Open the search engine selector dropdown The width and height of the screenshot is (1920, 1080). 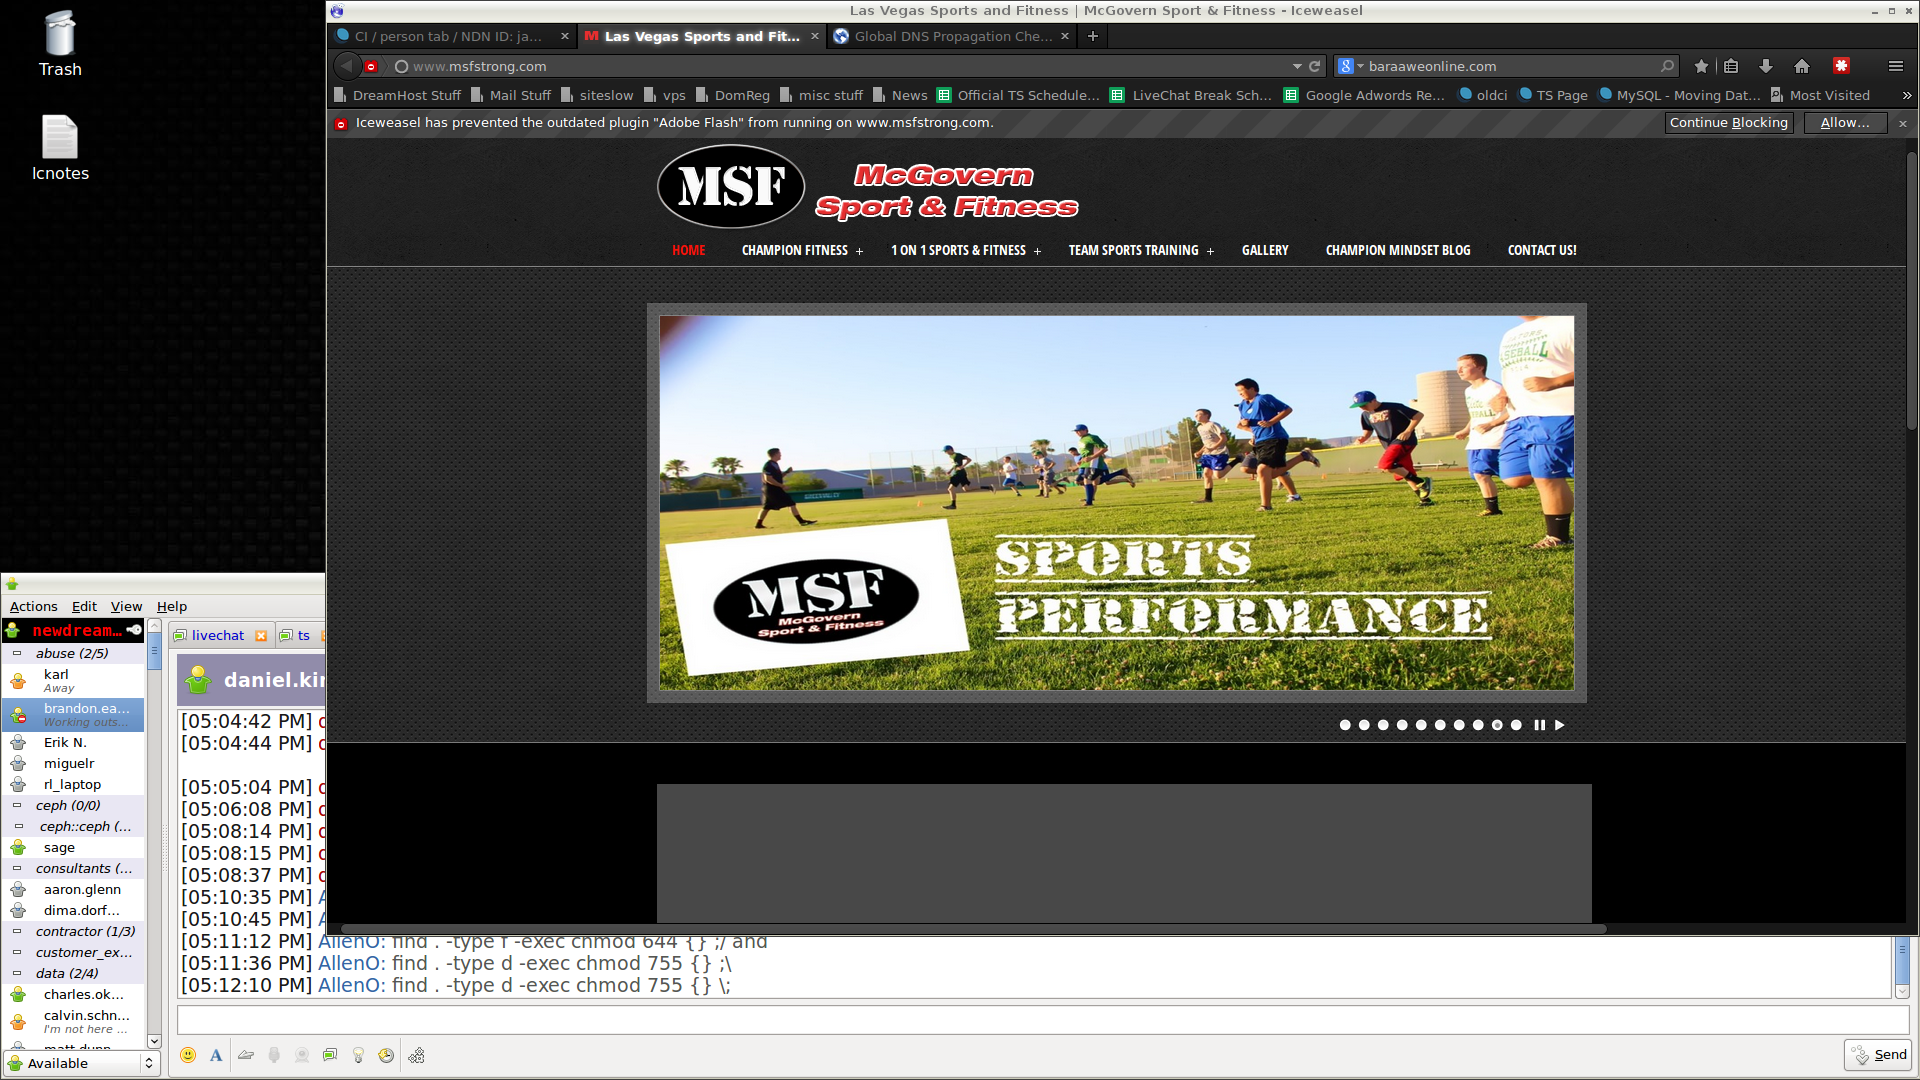click(1351, 66)
